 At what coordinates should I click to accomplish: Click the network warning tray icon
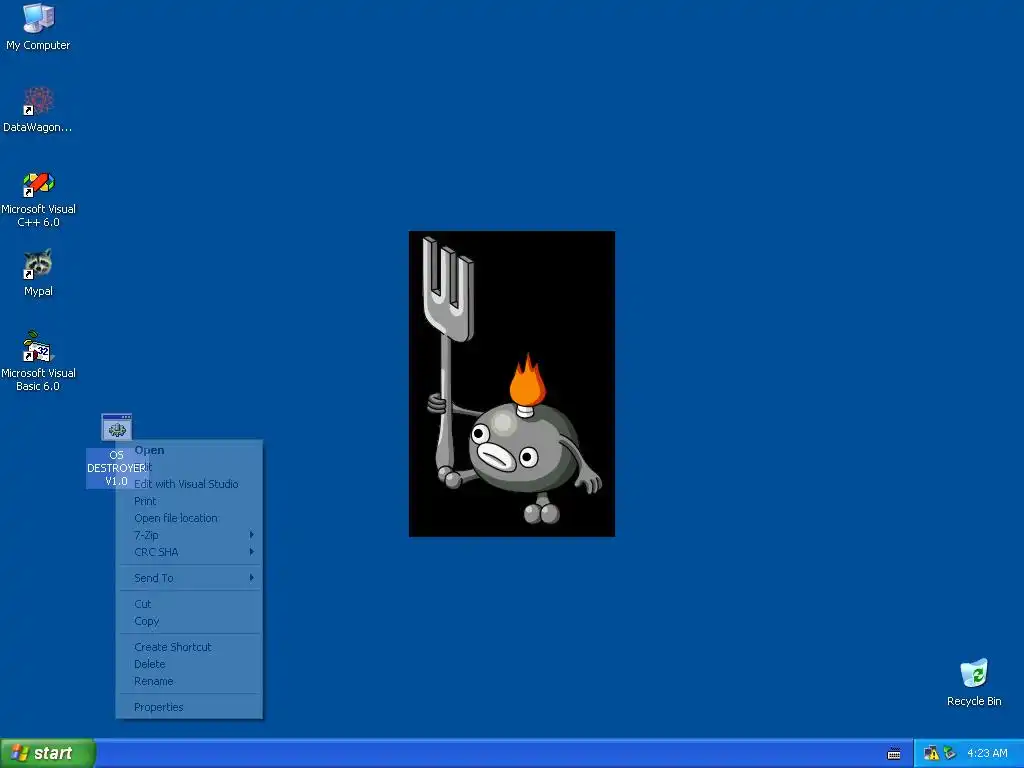(x=931, y=754)
